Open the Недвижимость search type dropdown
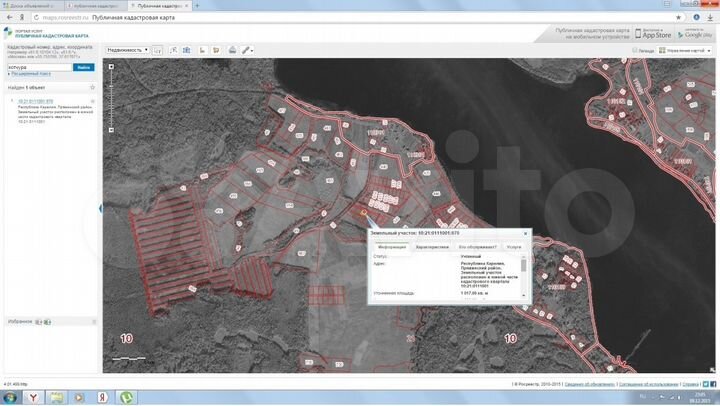The height and width of the screenshot is (406, 720). click(x=127, y=49)
